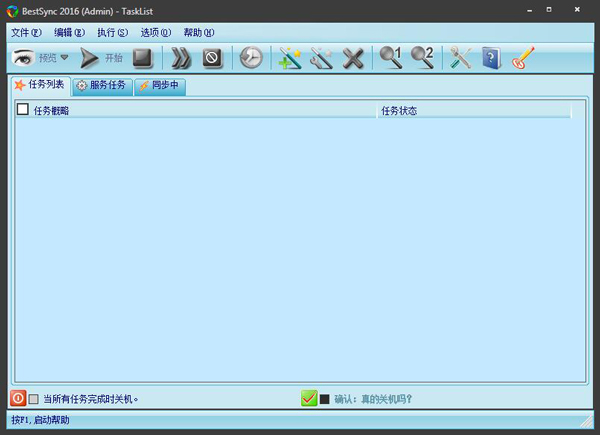Switch to the 任务列表 tab
The width and height of the screenshot is (600, 435).
coord(40,85)
